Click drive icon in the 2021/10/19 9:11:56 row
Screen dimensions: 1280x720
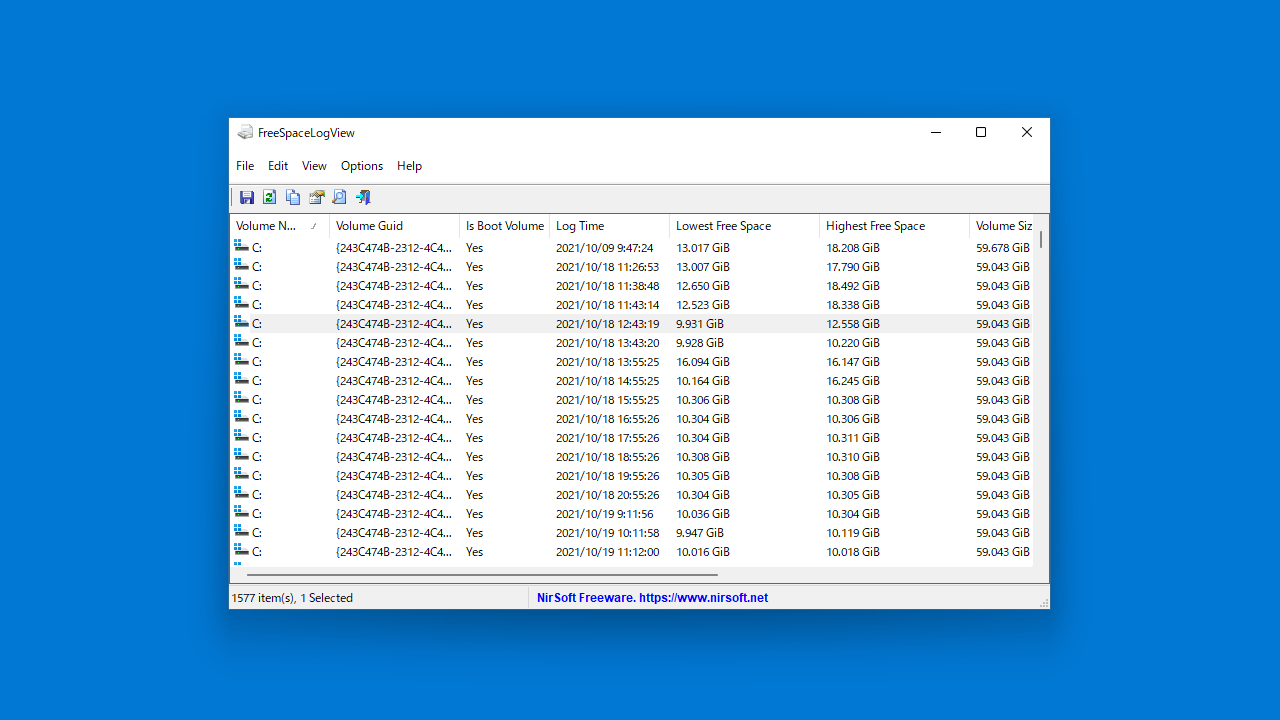click(x=241, y=512)
